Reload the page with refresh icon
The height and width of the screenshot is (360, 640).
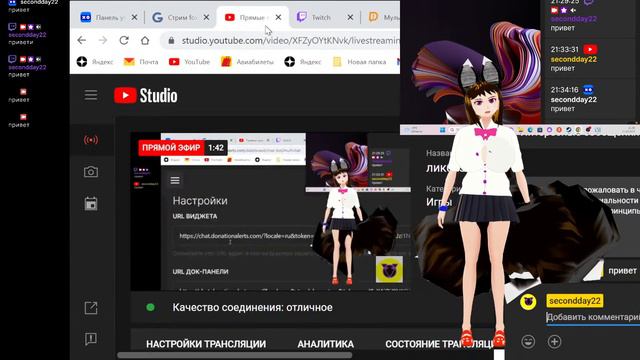click(124, 40)
